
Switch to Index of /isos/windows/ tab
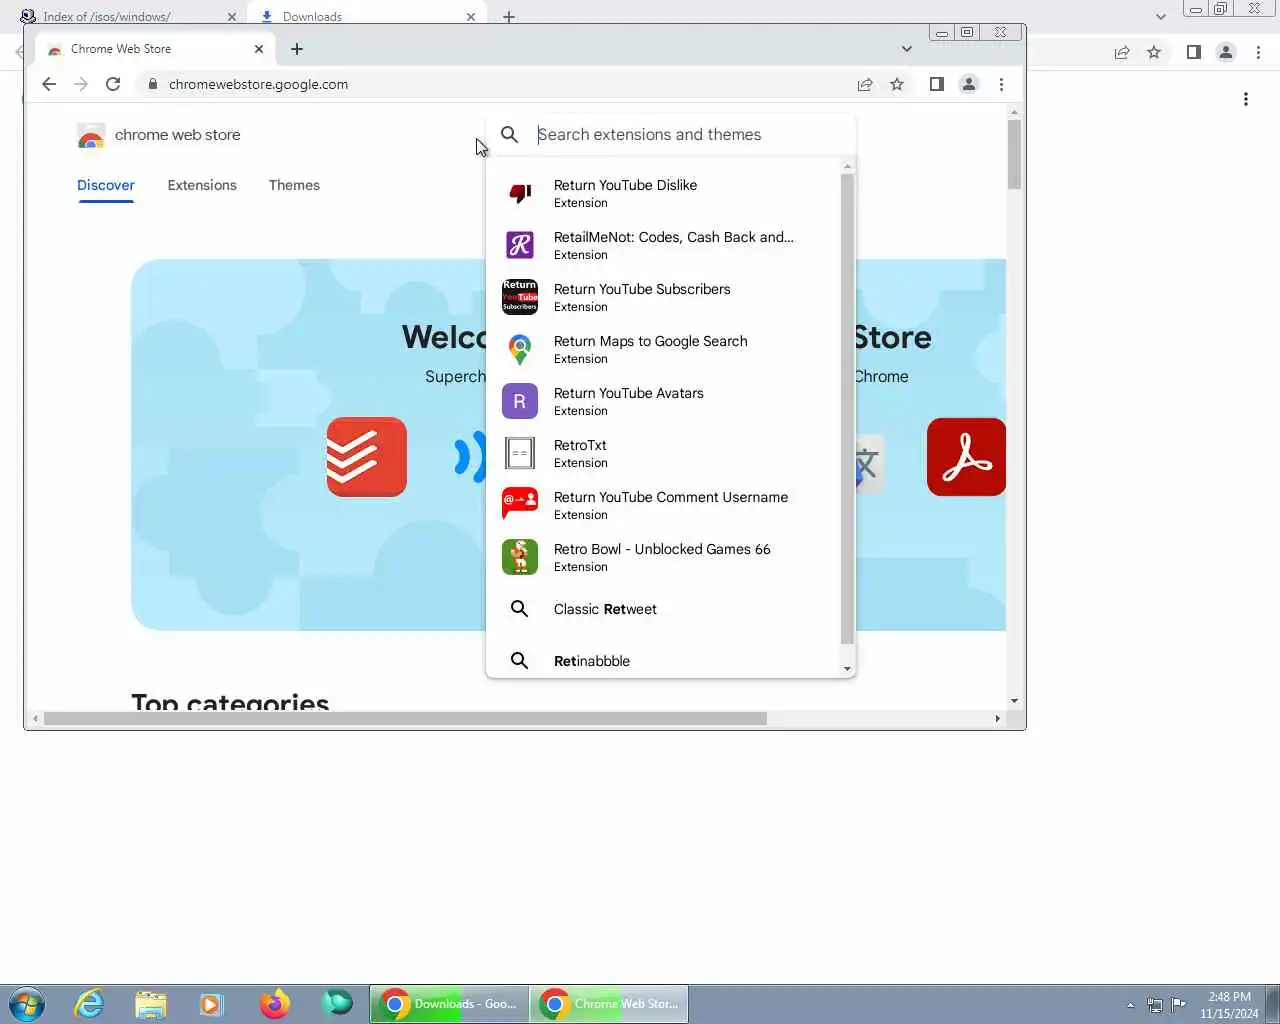click(x=128, y=16)
